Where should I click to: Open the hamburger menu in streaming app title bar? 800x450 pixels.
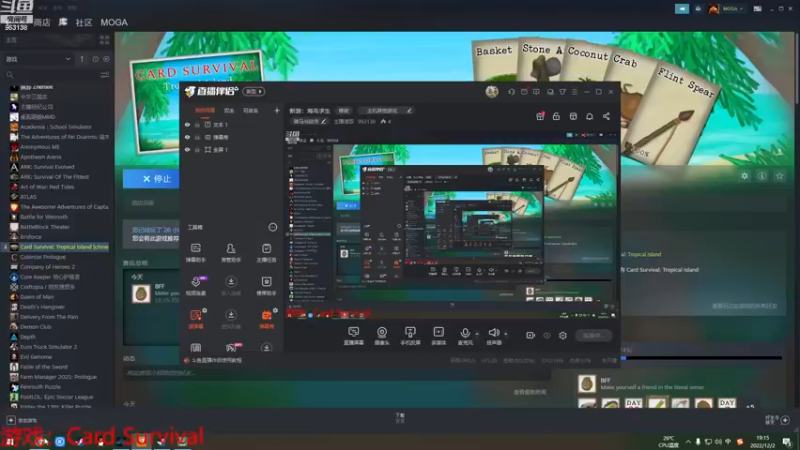[574, 92]
